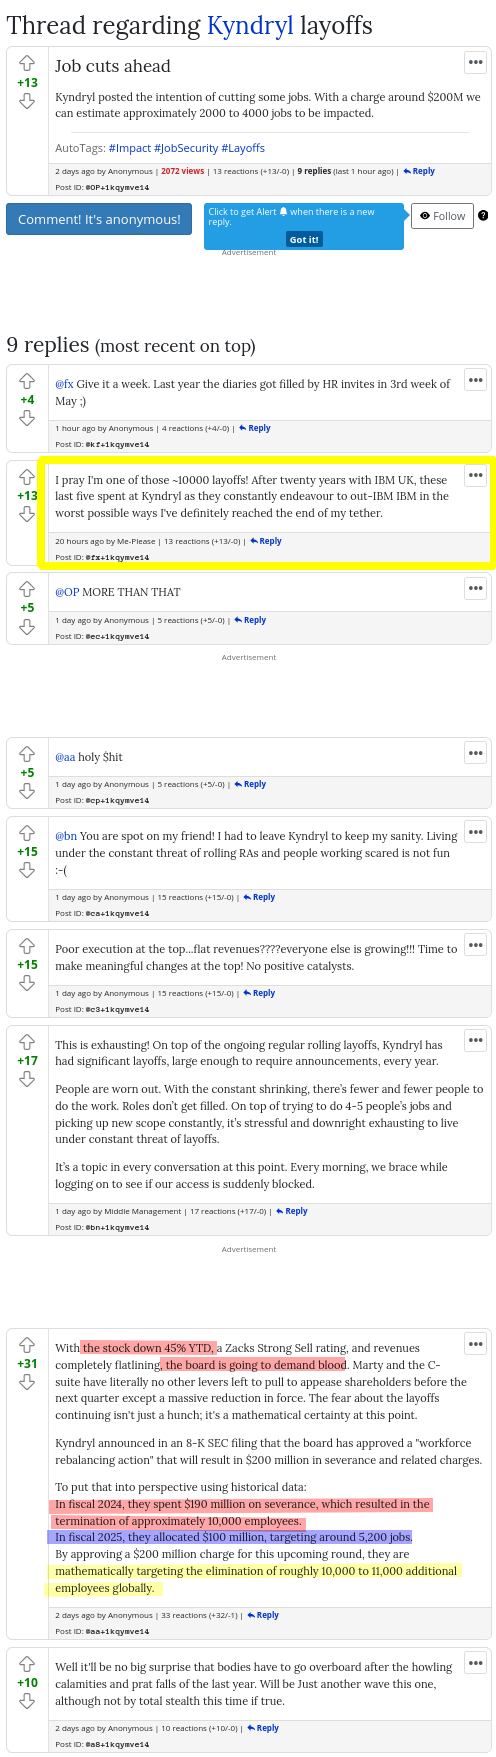The image size is (496, 1757).
Task: Upvote the 'stock down 45% YTD' reply
Action: coord(27,1345)
